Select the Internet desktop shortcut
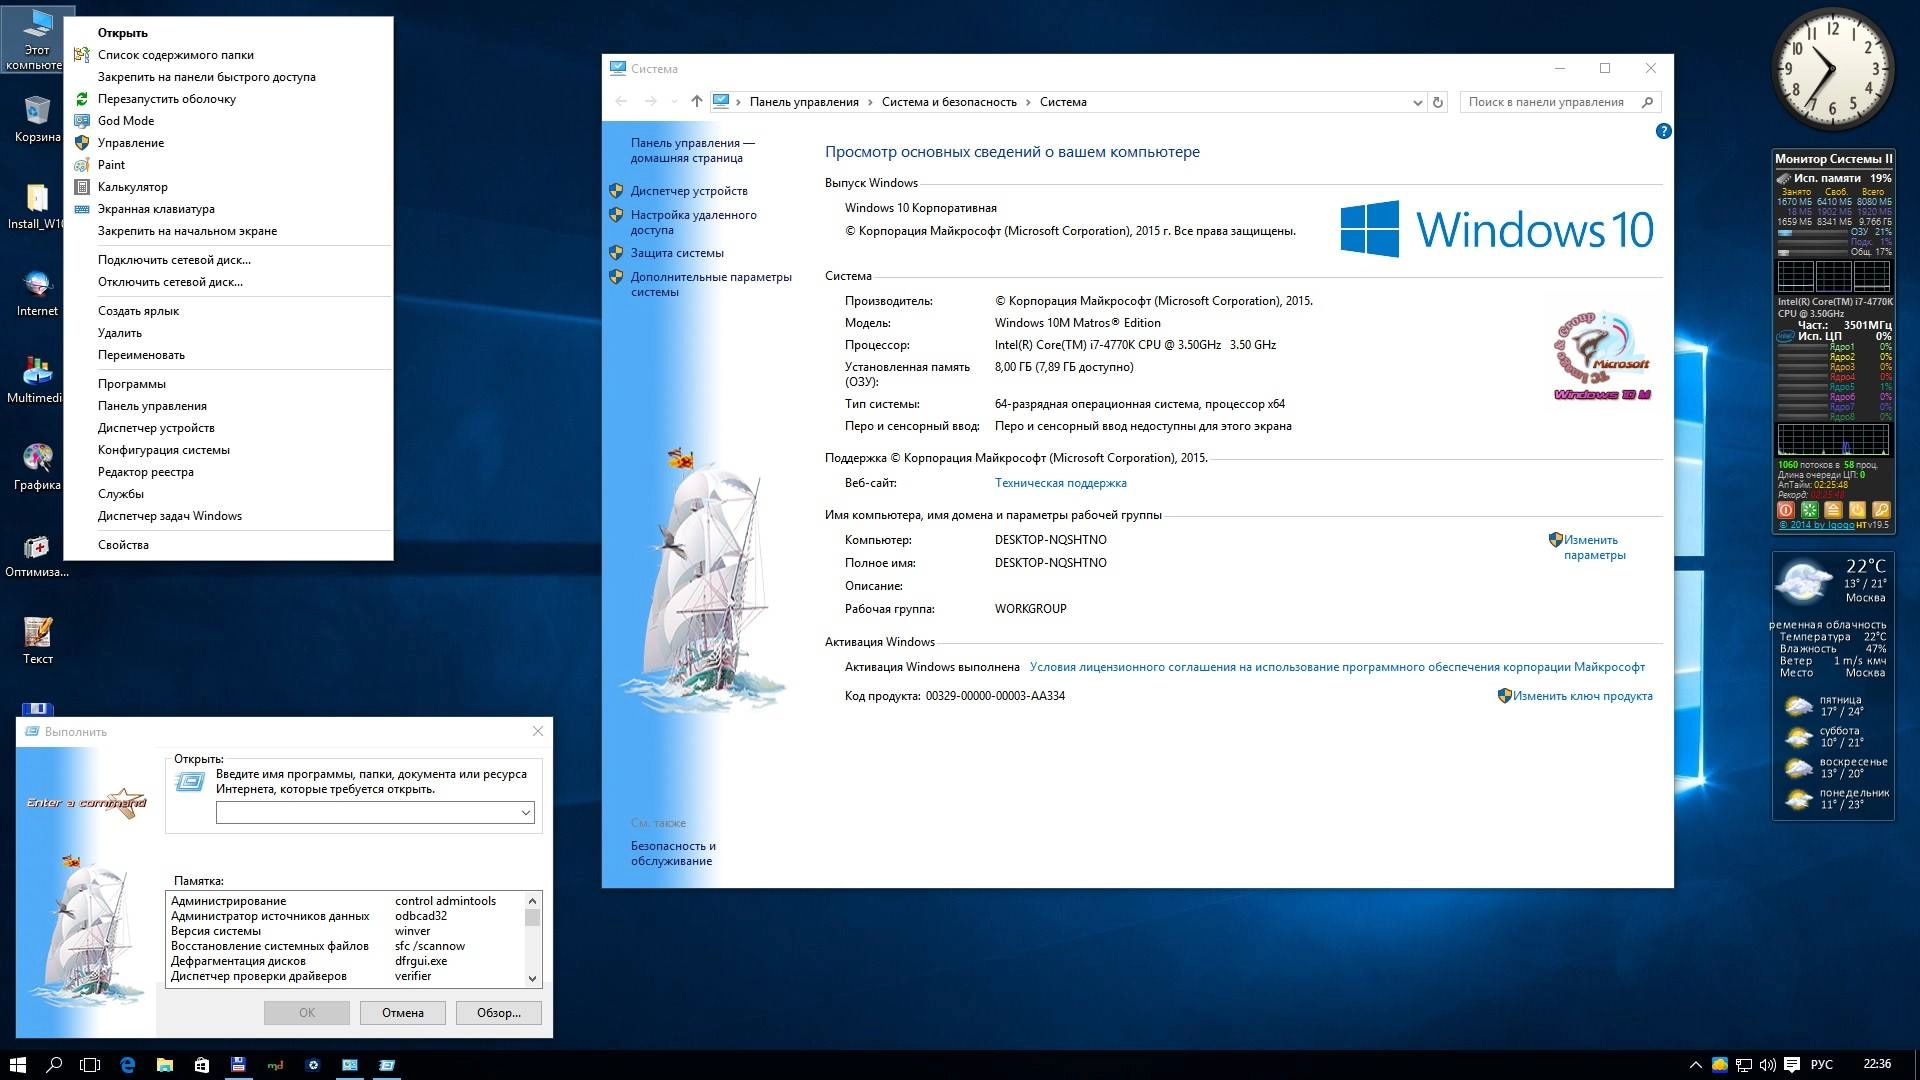 tap(37, 293)
